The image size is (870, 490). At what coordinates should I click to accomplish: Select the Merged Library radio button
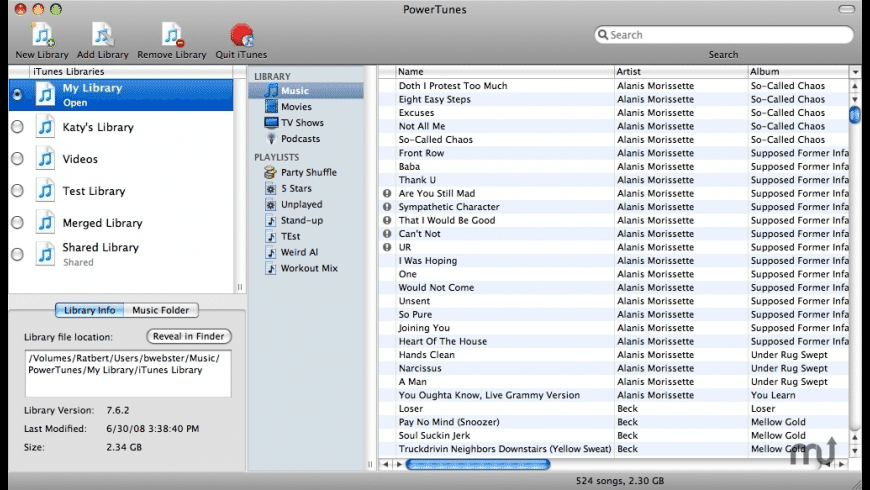coord(17,223)
